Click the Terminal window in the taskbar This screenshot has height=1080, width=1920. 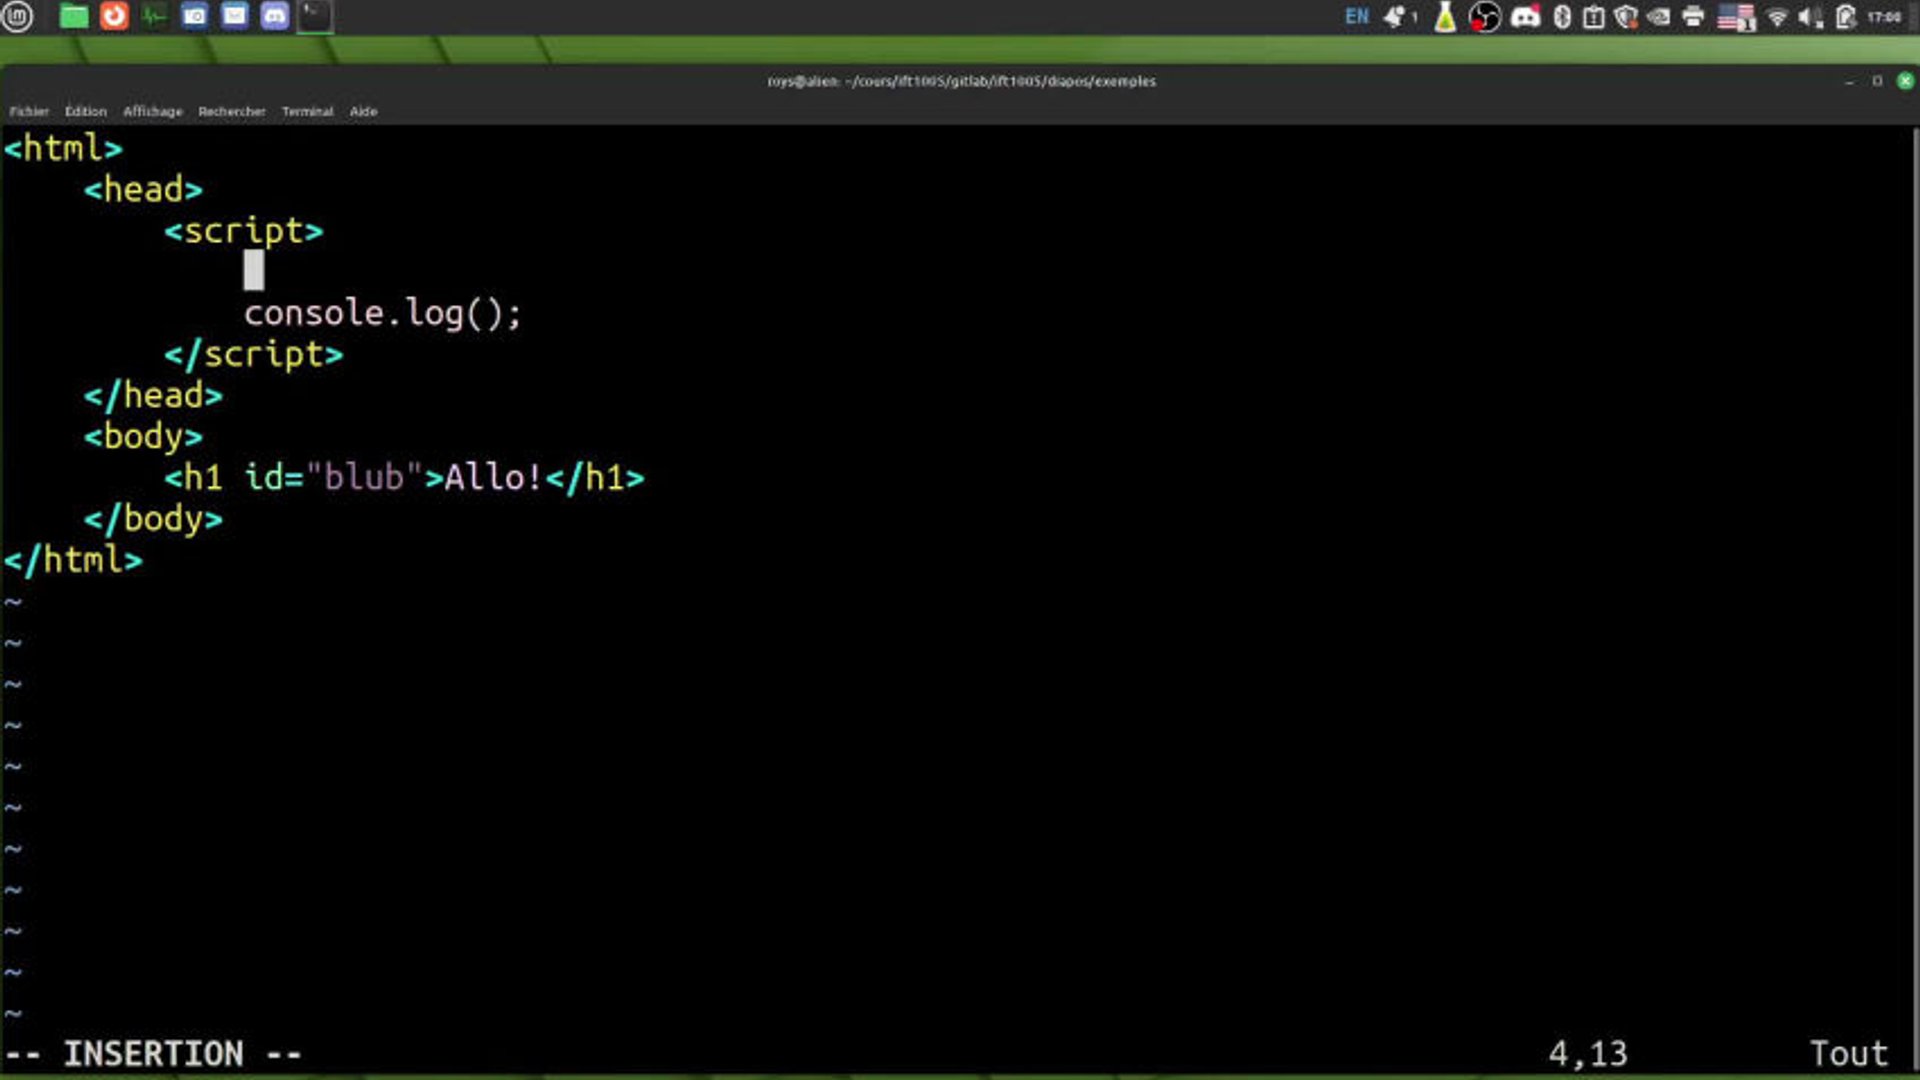pos(315,16)
